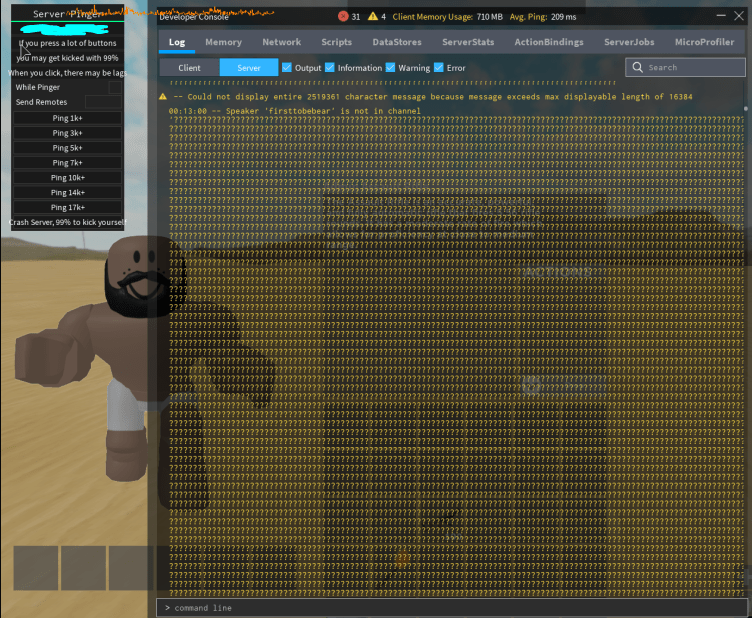Minimize the Developer Console
This screenshot has width=752, height=618.
tap(721, 16)
